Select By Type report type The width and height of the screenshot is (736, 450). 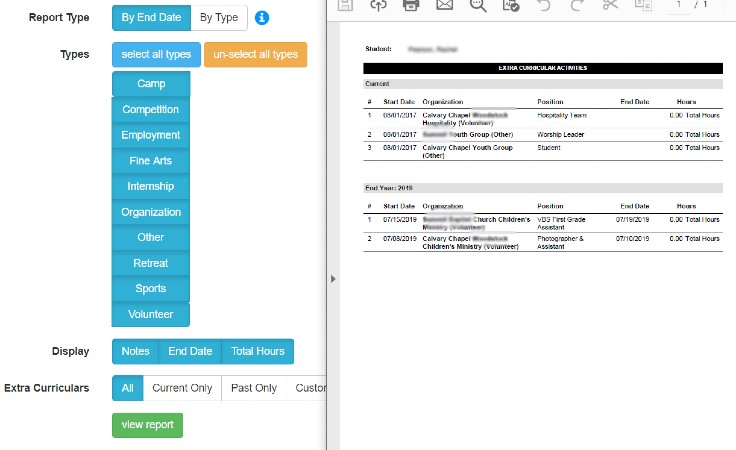pos(219,18)
